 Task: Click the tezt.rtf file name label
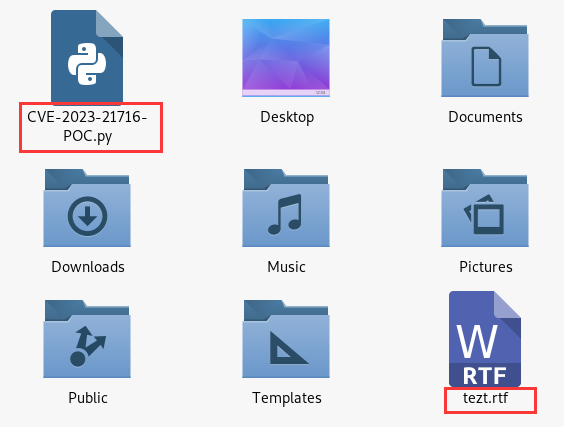(485, 398)
